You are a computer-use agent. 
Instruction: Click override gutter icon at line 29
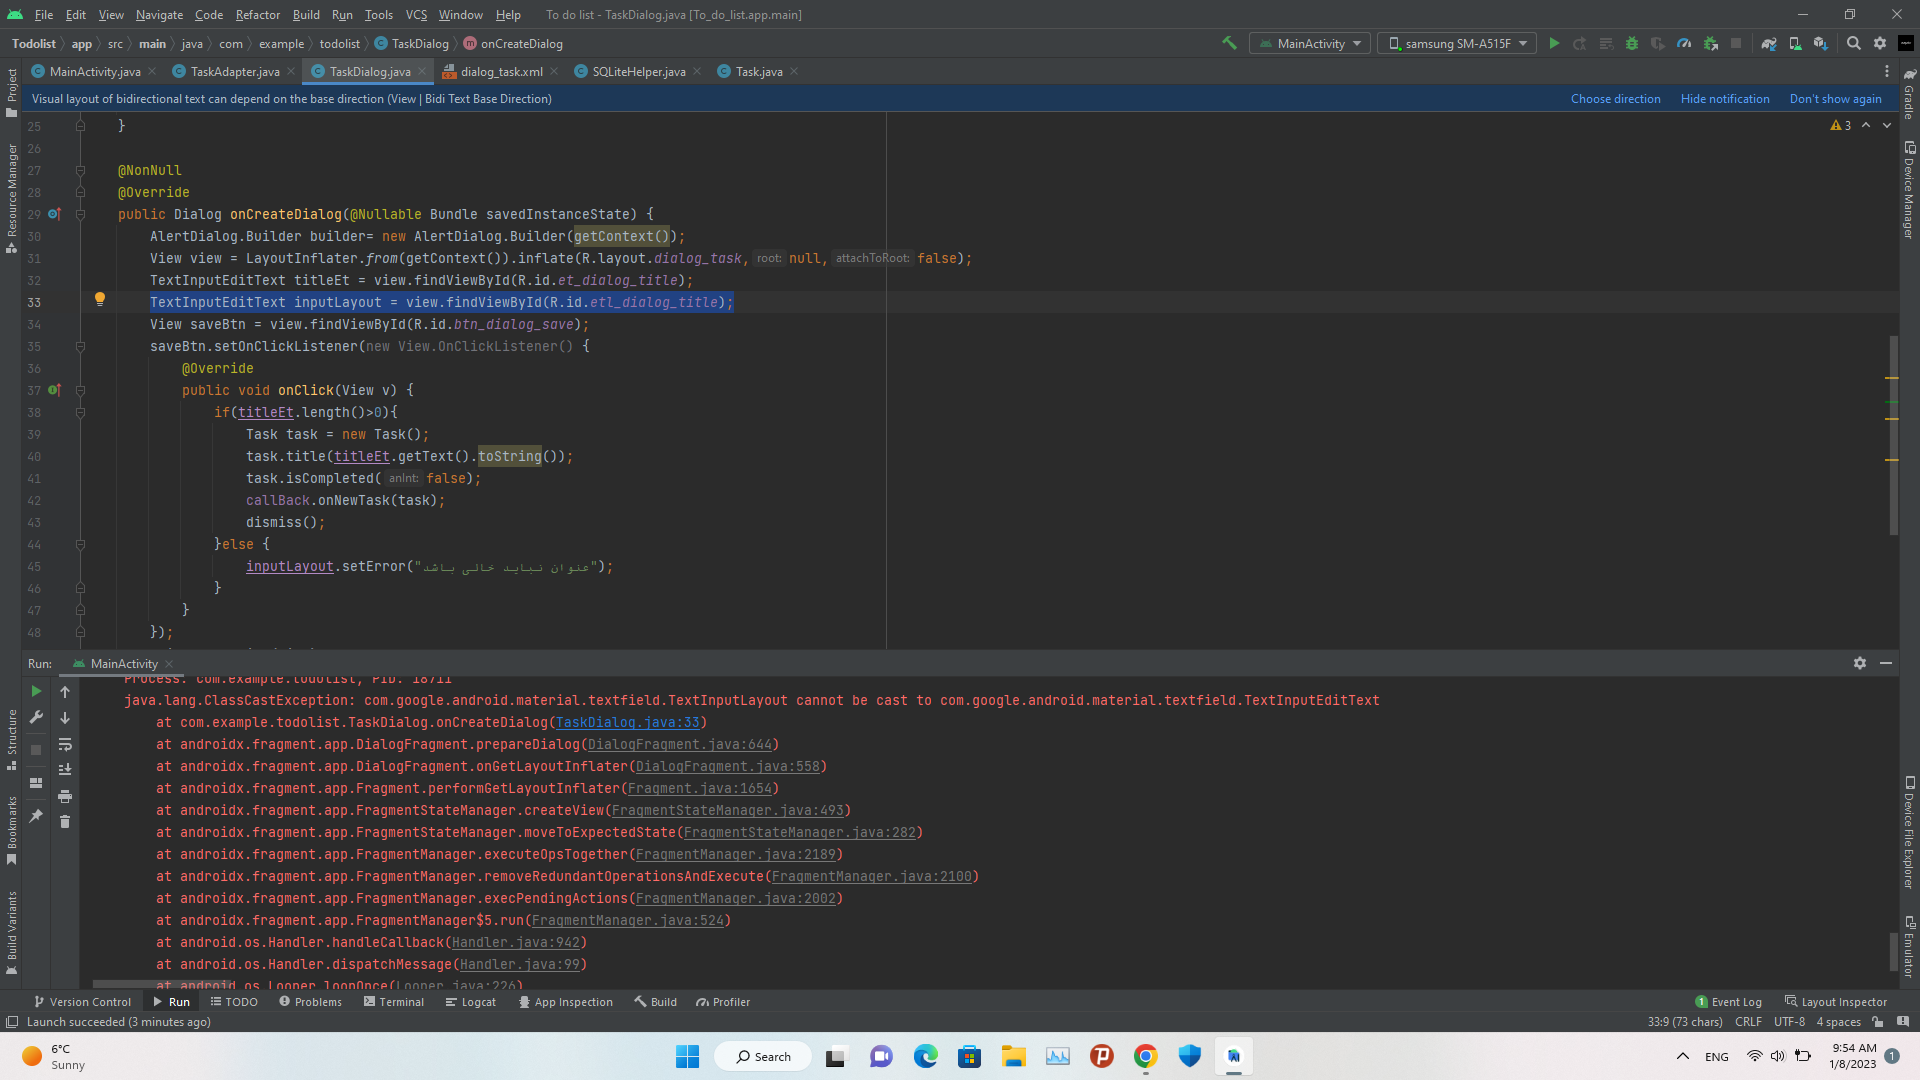[x=54, y=214]
